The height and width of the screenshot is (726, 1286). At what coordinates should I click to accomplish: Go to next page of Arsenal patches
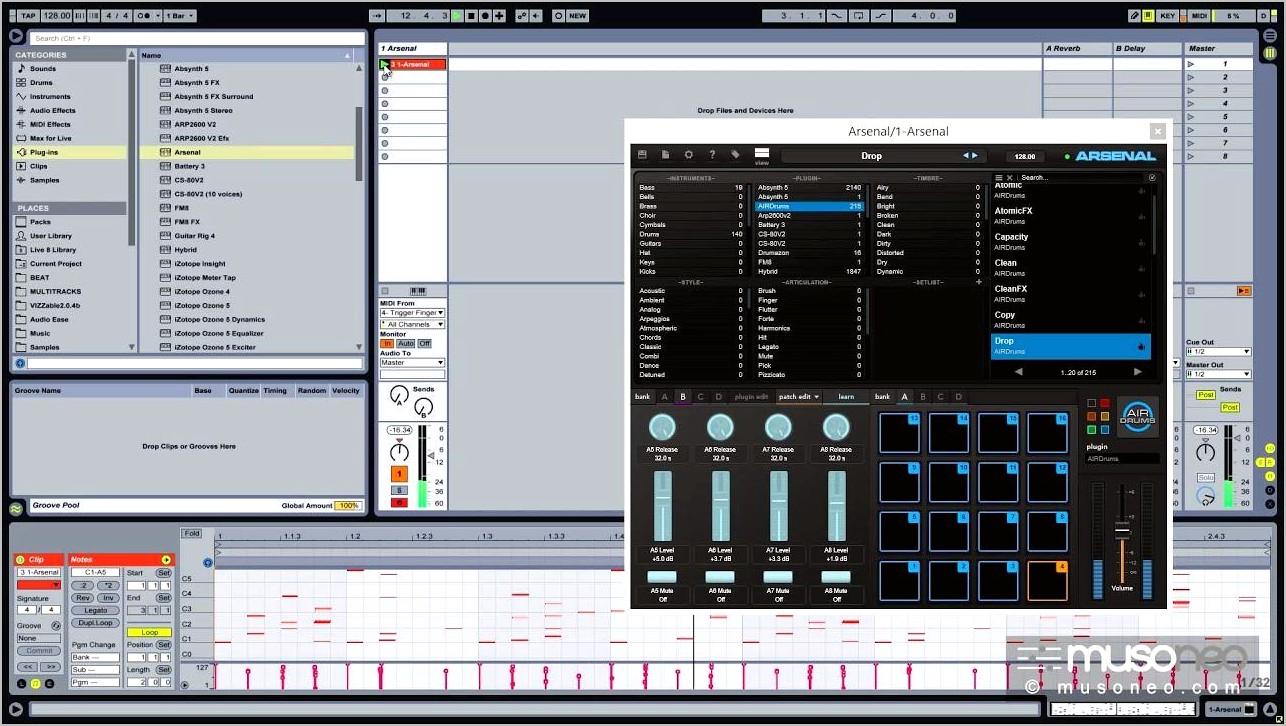point(1137,372)
